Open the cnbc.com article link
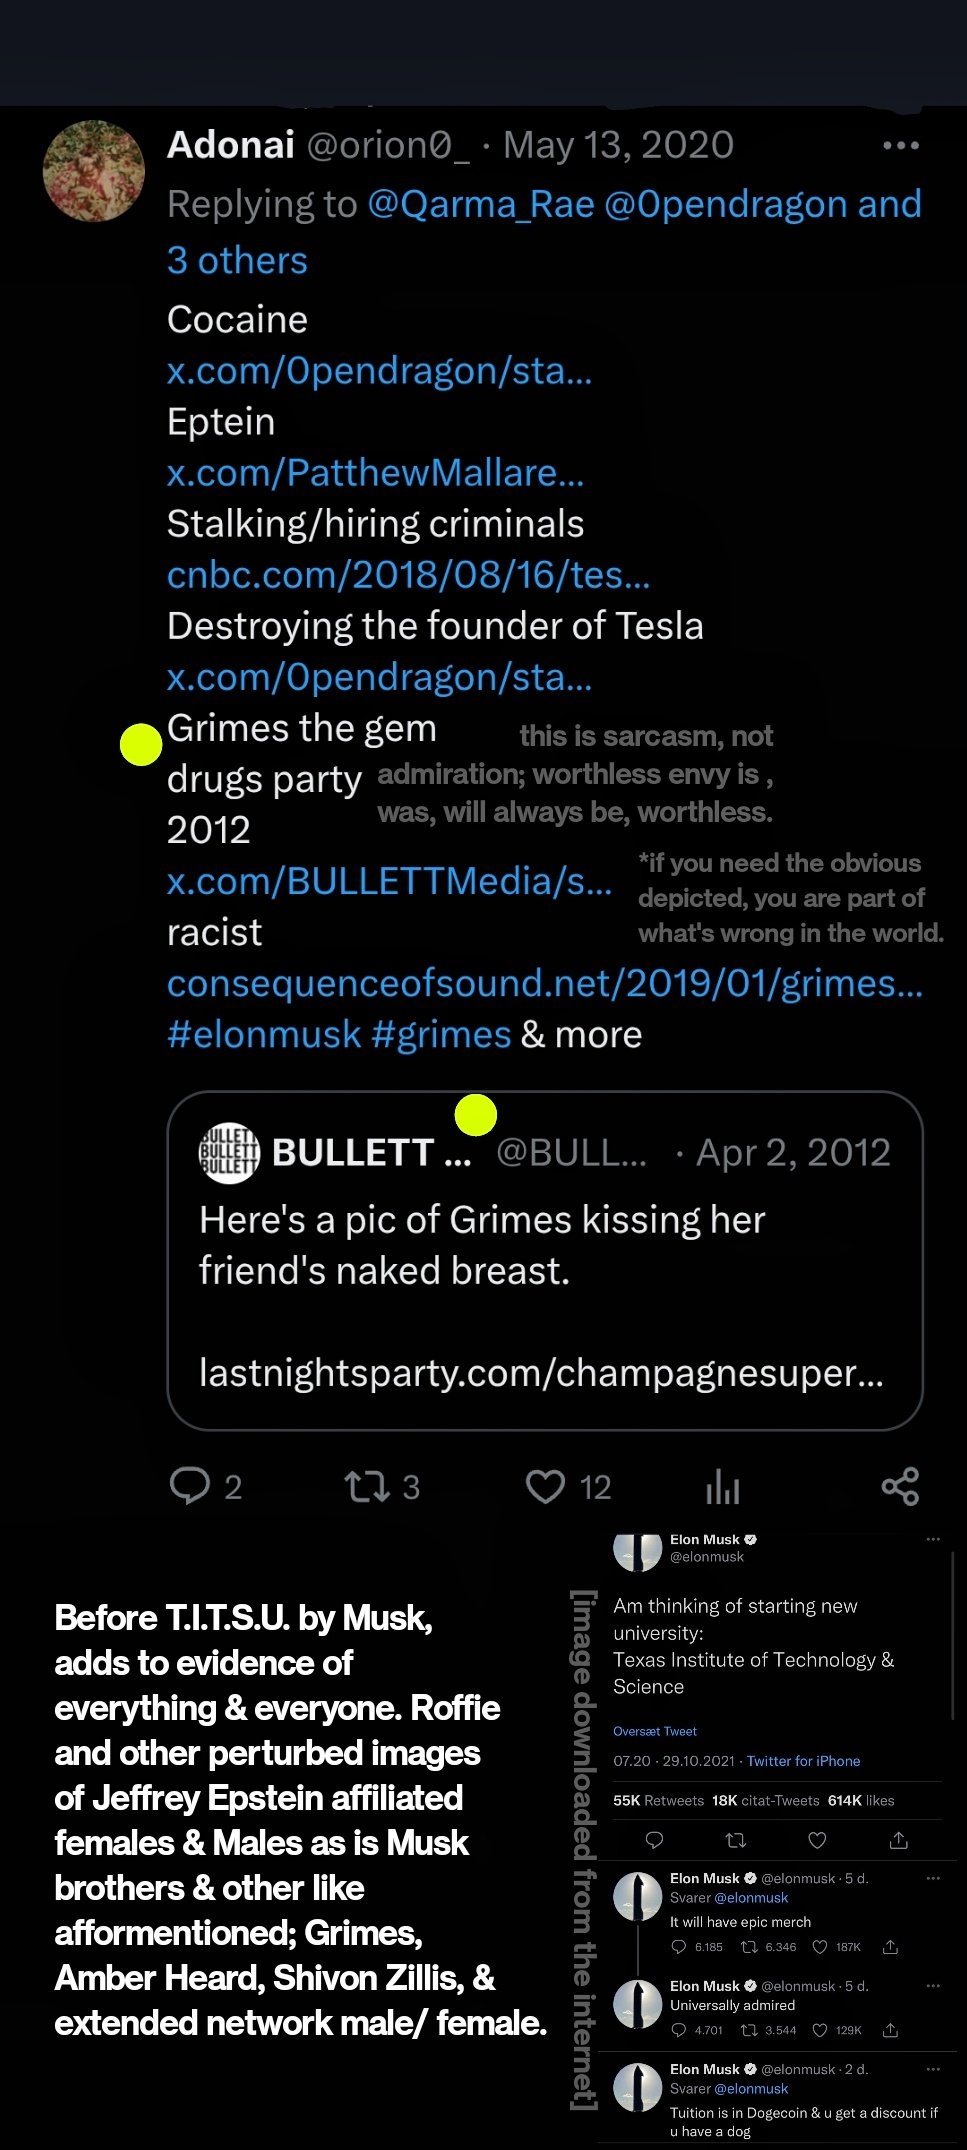The height and width of the screenshot is (2150, 967). tap(408, 575)
